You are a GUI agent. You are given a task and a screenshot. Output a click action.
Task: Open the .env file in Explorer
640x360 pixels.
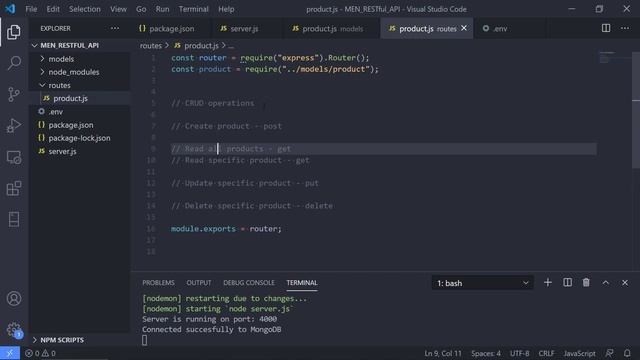click(80, 111)
